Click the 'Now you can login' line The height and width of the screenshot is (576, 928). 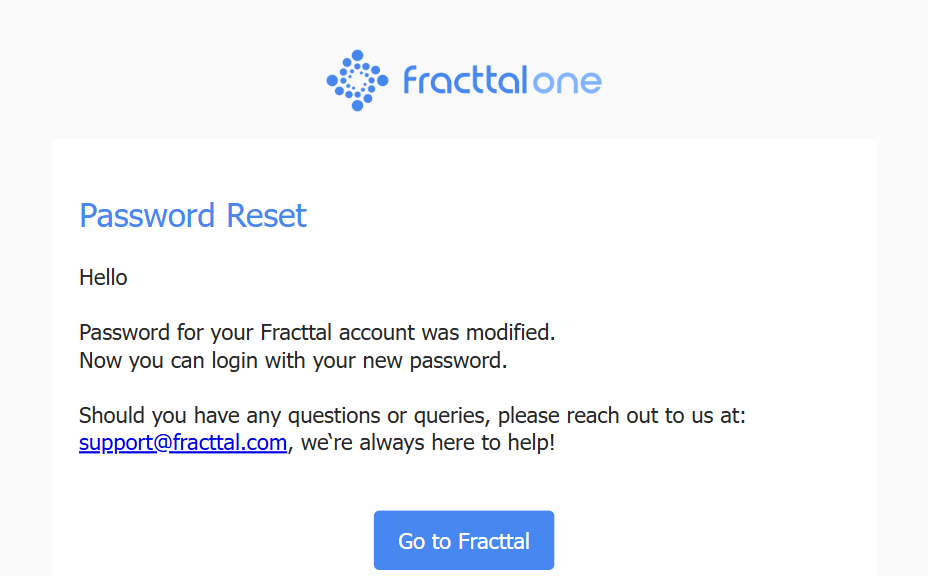coord(294,361)
